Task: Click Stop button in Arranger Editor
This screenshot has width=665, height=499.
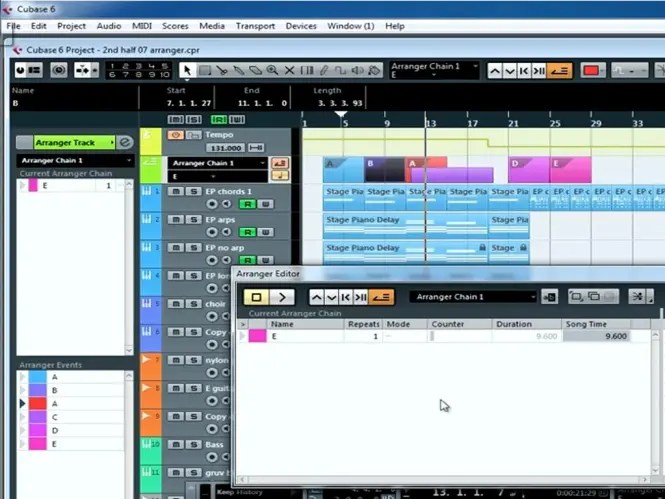Action: pos(256,297)
